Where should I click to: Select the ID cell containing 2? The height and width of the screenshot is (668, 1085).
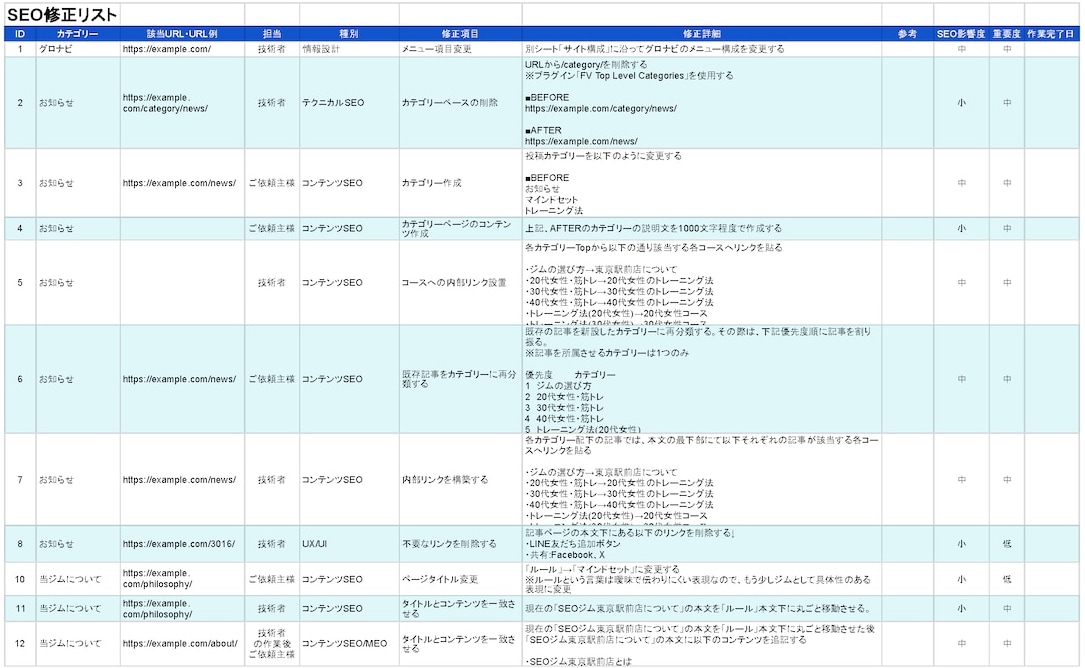click(20, 102)
